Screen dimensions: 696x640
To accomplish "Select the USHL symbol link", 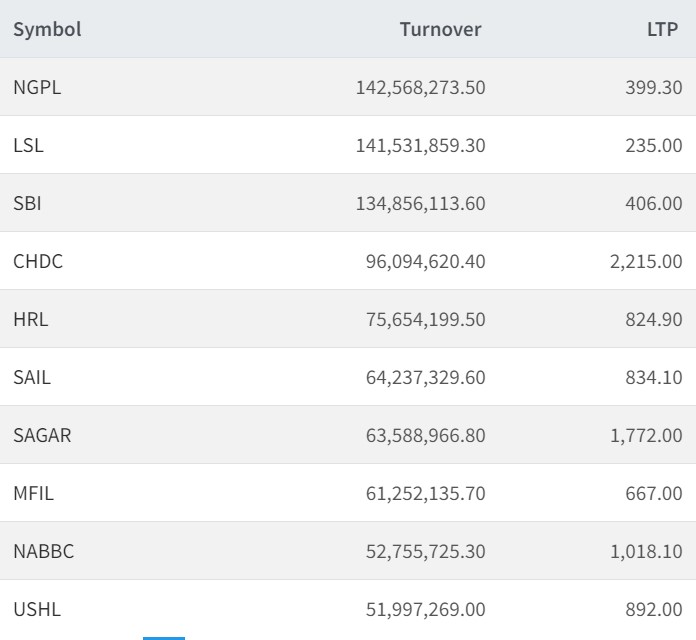I will click(35, 609).
